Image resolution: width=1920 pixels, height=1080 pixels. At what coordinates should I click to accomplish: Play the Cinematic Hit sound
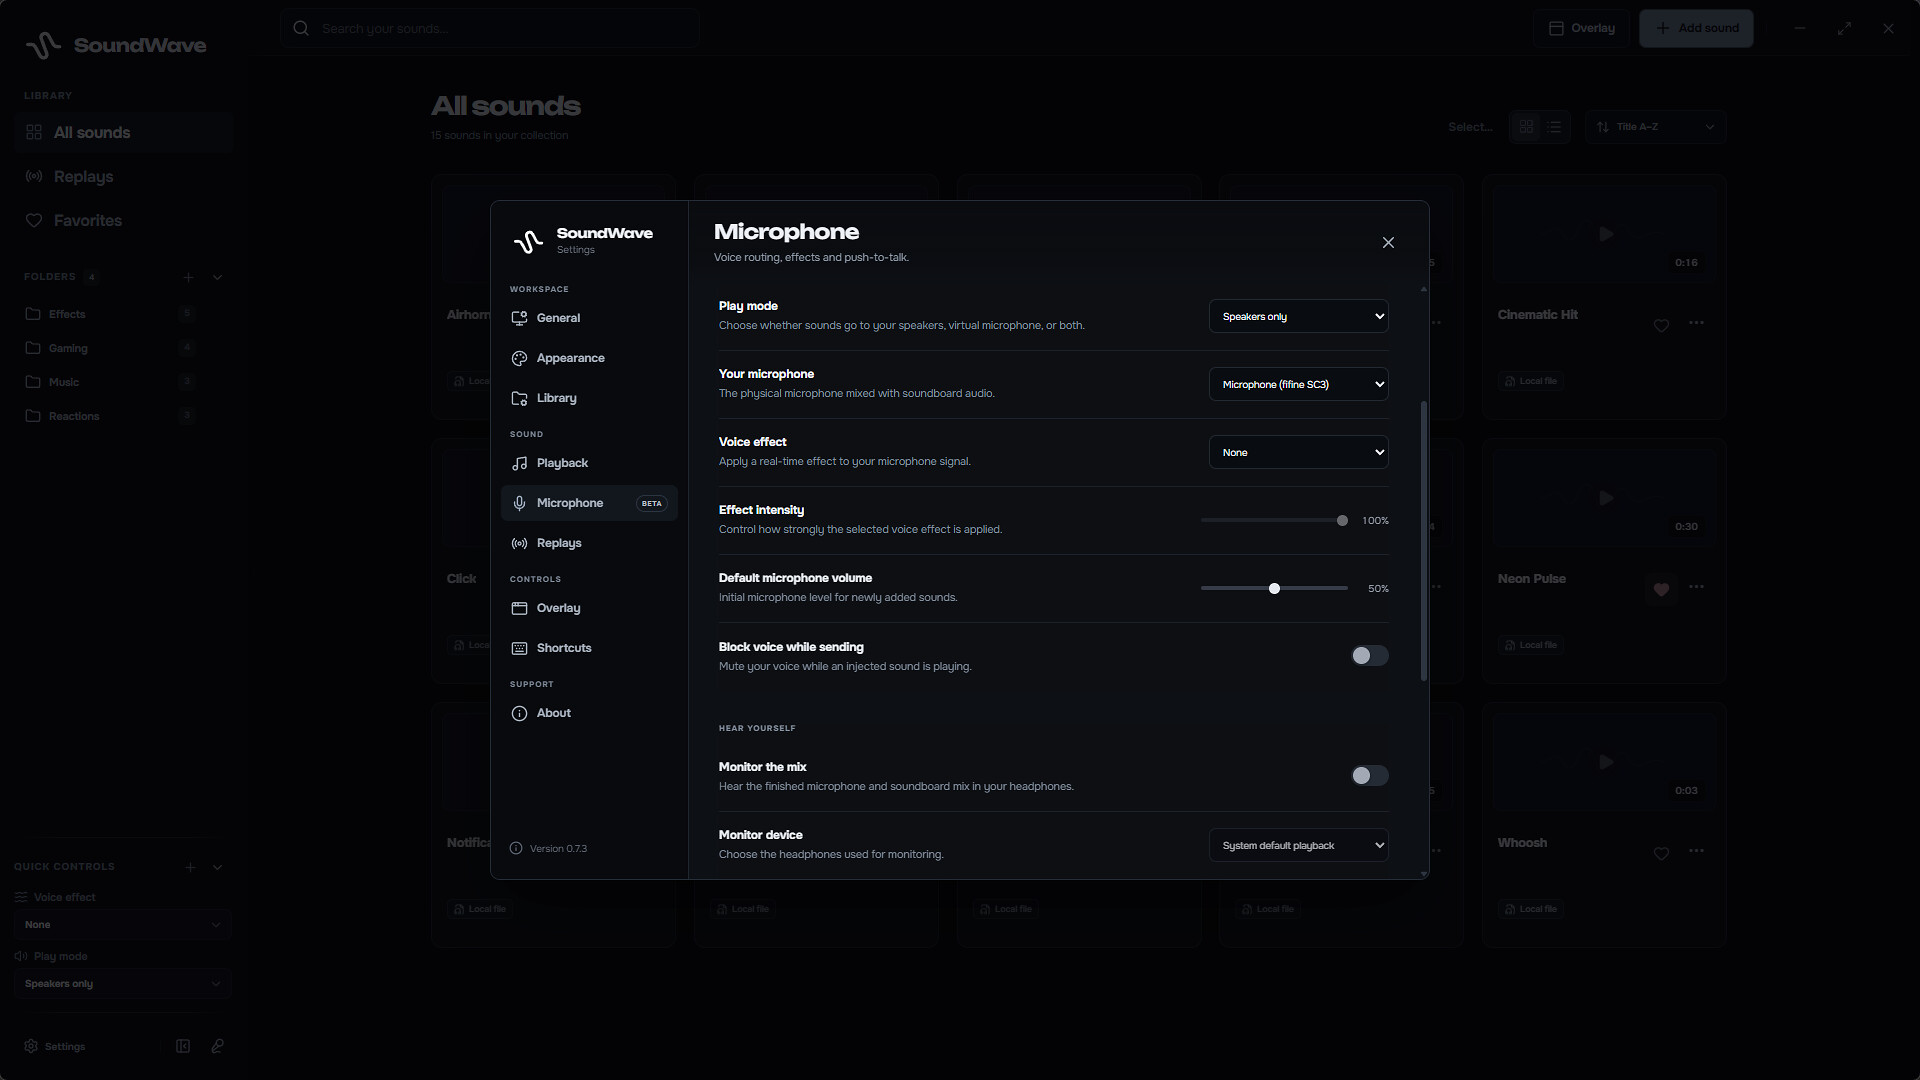pos(1605,234)
